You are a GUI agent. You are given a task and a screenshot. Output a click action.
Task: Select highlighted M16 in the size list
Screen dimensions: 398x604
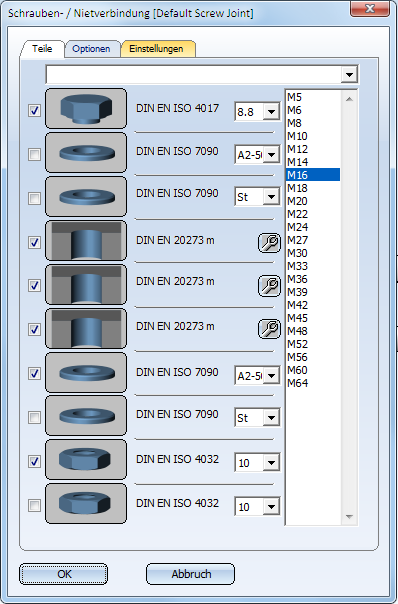[x=313, y=175]
